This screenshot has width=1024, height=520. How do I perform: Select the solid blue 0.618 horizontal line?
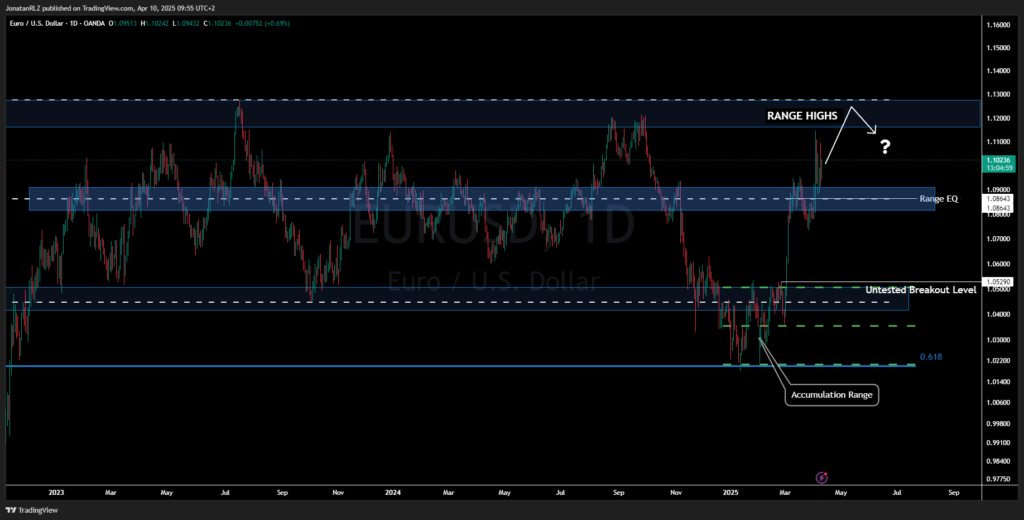[460, 366]
